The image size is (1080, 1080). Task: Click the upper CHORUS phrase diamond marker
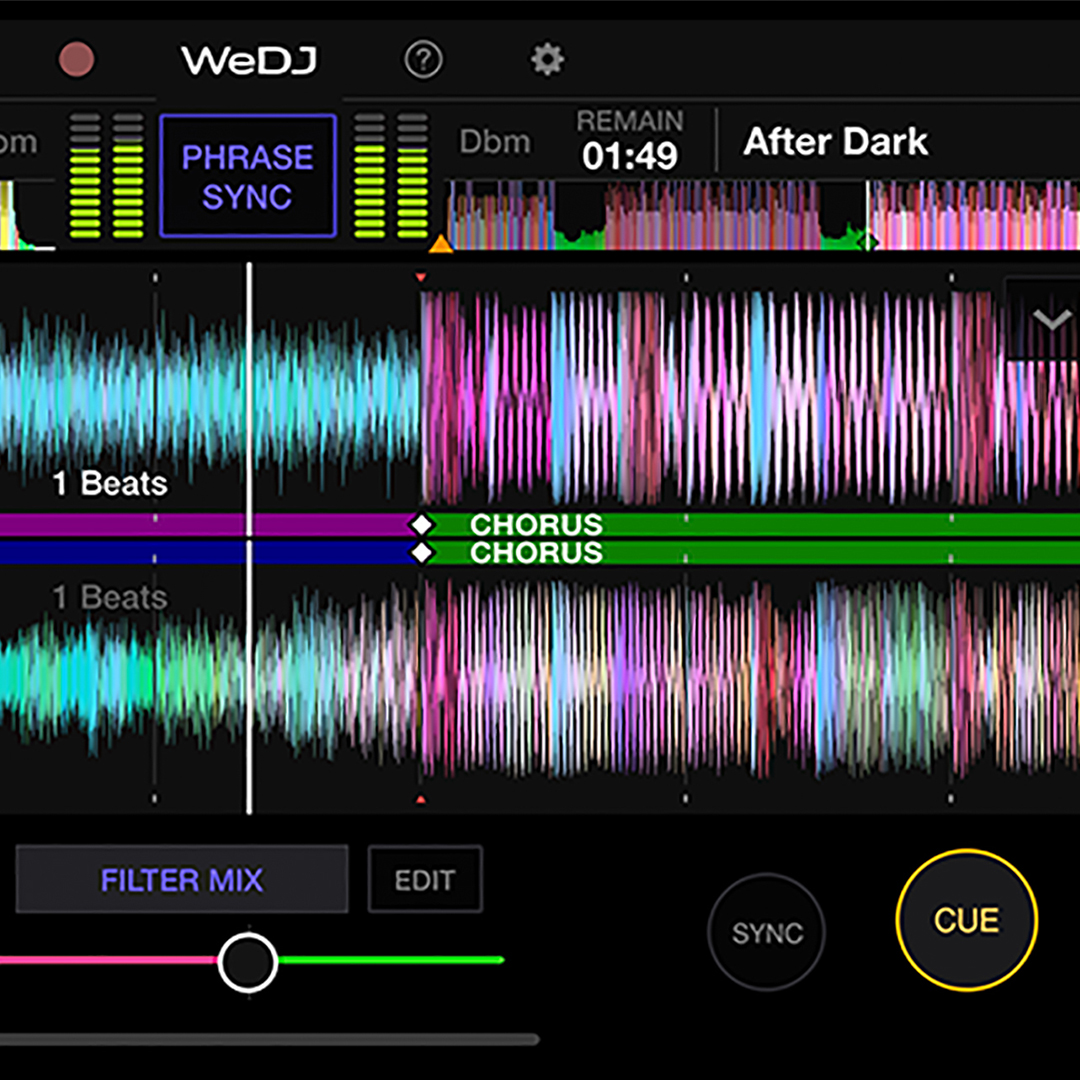[x=422, y=524]
